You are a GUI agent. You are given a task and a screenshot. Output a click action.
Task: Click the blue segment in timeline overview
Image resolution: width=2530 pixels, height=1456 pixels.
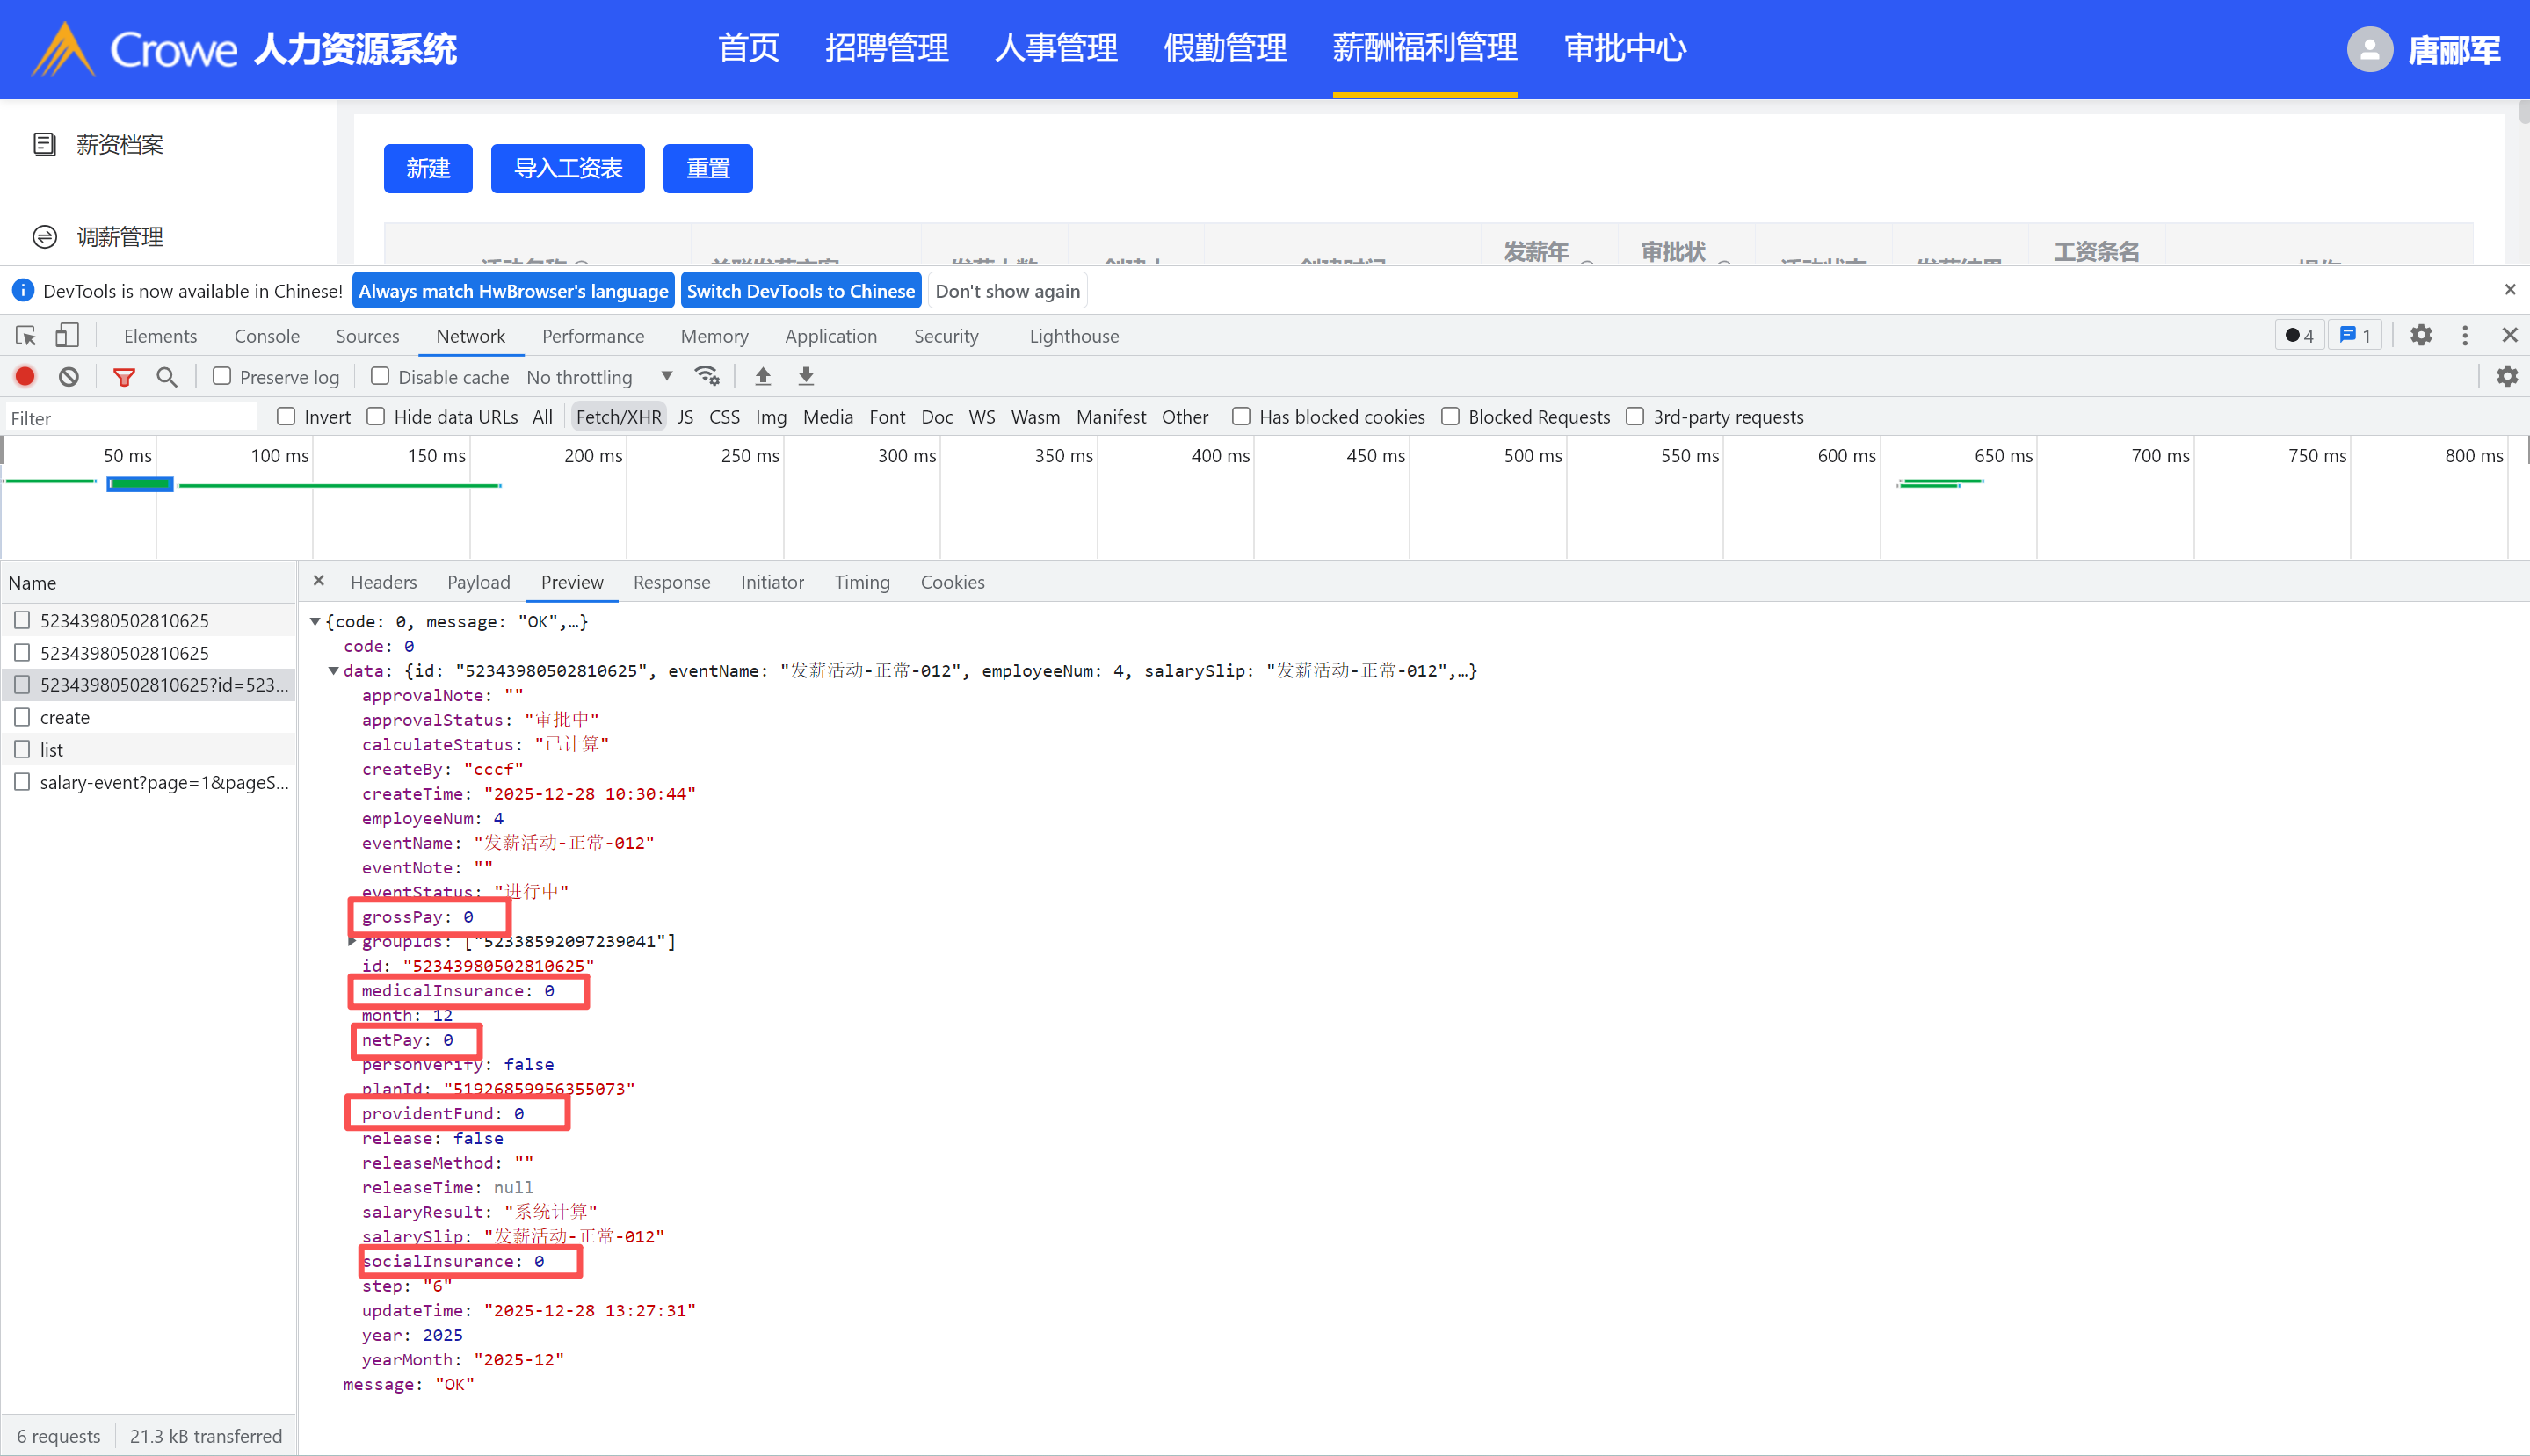coord(140,484)
